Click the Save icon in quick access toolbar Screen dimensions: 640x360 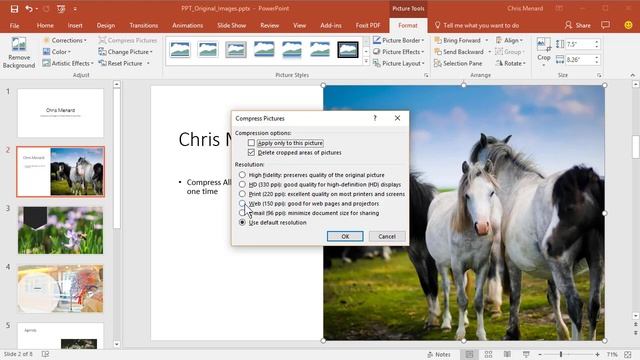pyautogui.click(x=14, y=9)
